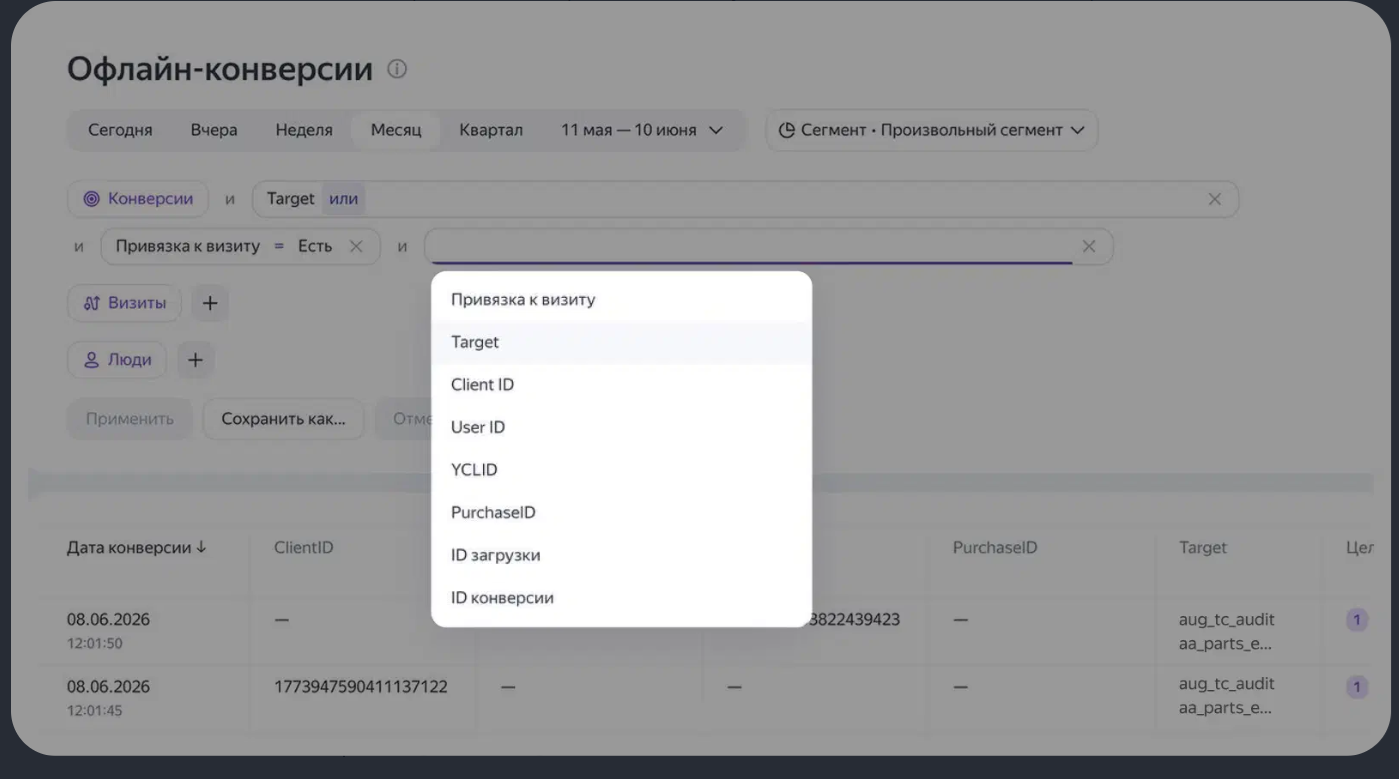This screenshot has height=779, width=1399.
Task: Add a condition next to Визиты
Action: pos(210,304)
